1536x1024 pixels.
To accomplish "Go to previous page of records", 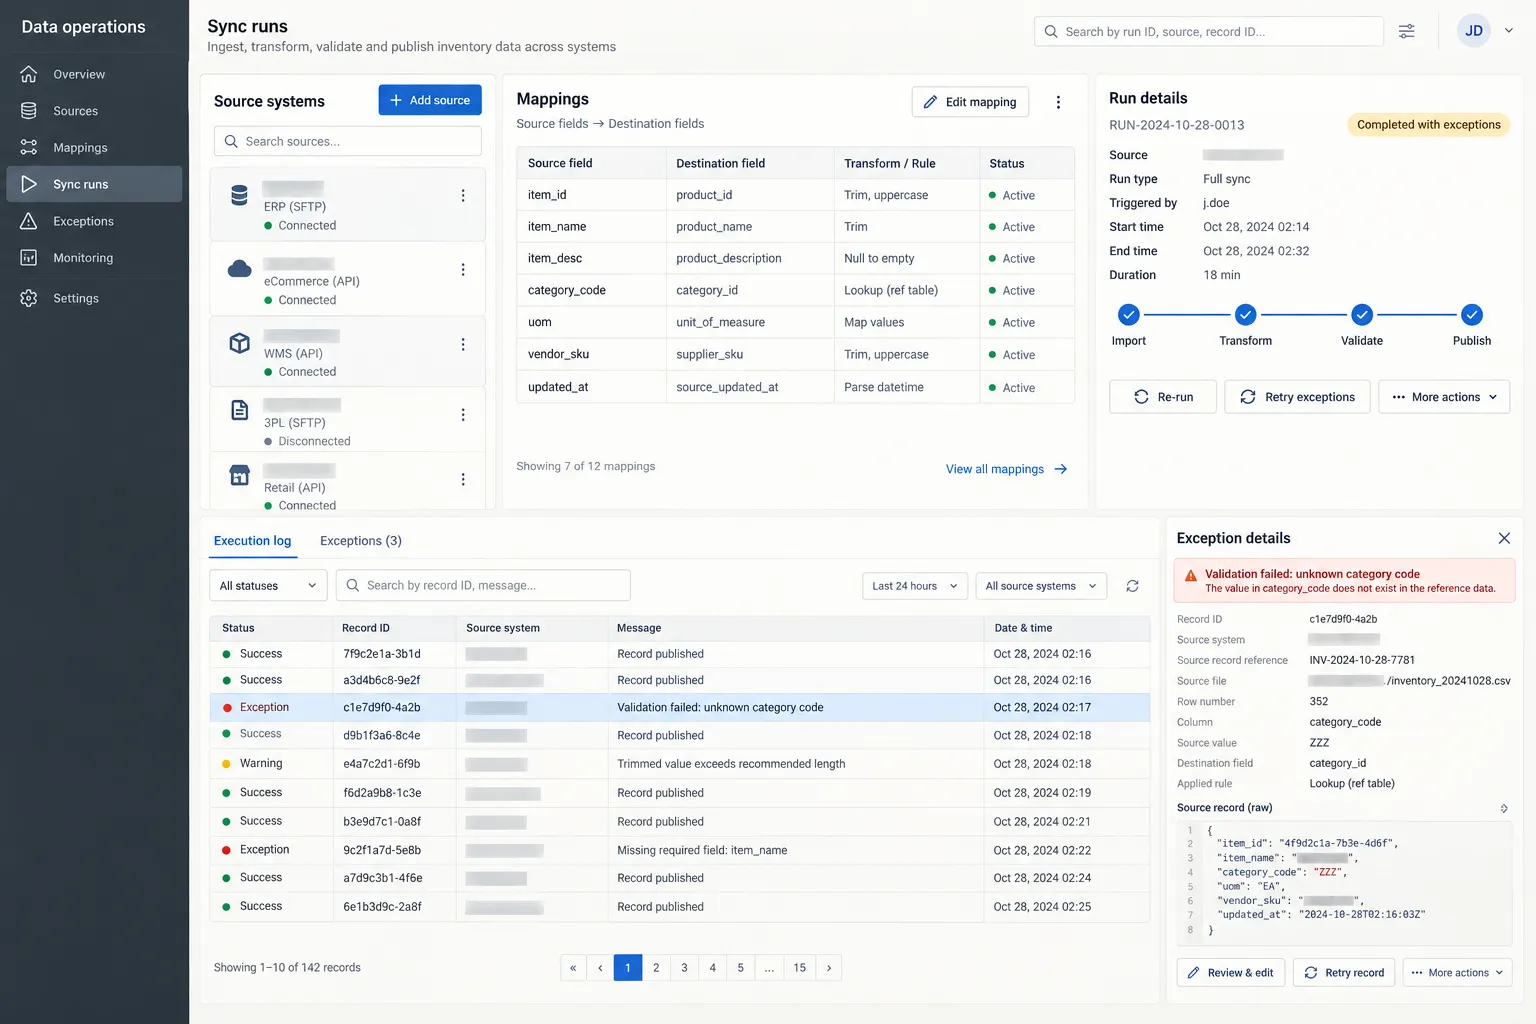I will [600, 968].
